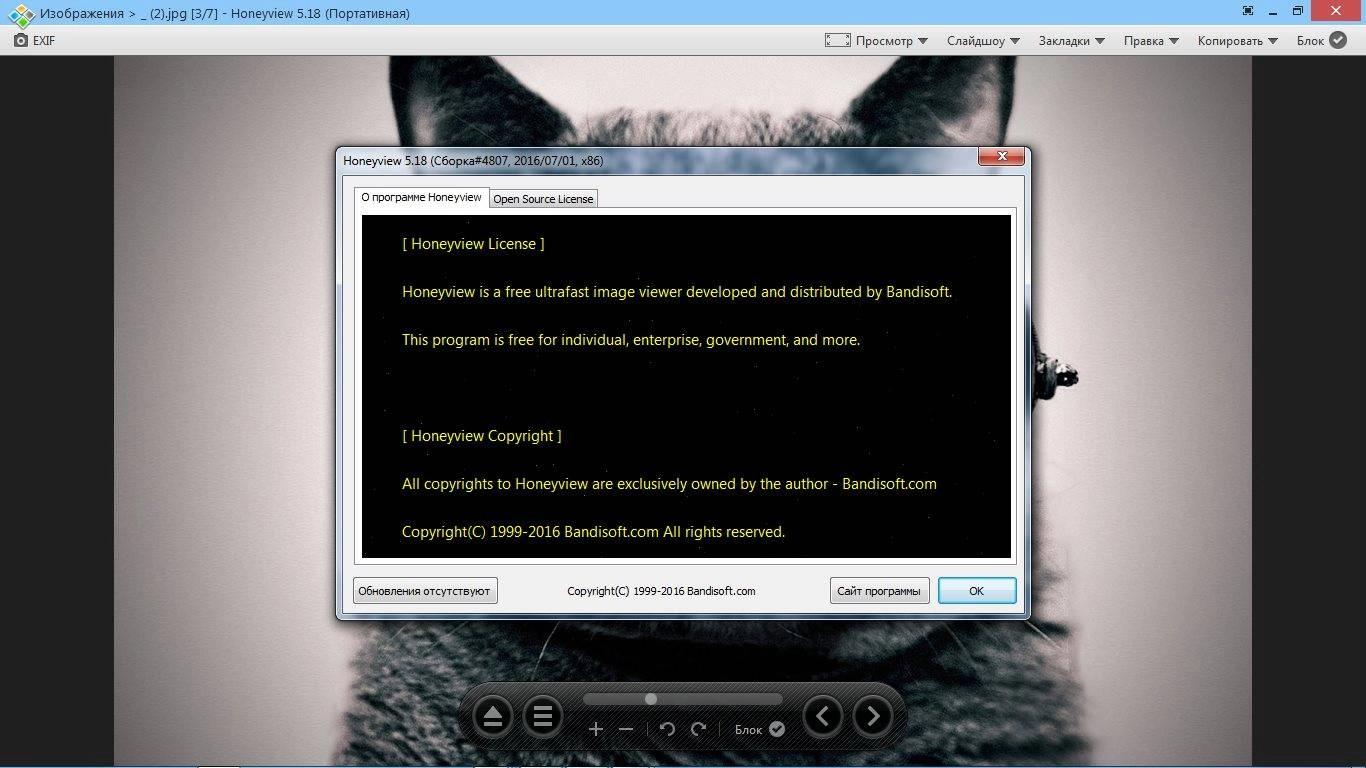
Task: Zoom in with the plus icon
Action: [596, 729]
